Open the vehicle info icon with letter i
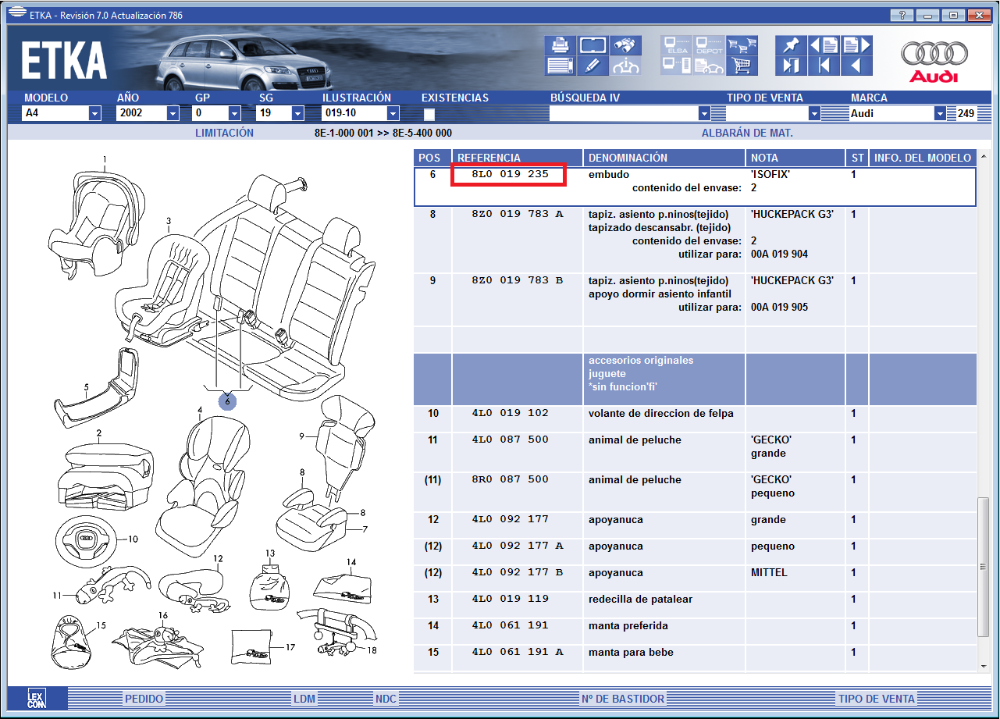The height and width of the screenshot is (719, 1000). tap(626, 65)
